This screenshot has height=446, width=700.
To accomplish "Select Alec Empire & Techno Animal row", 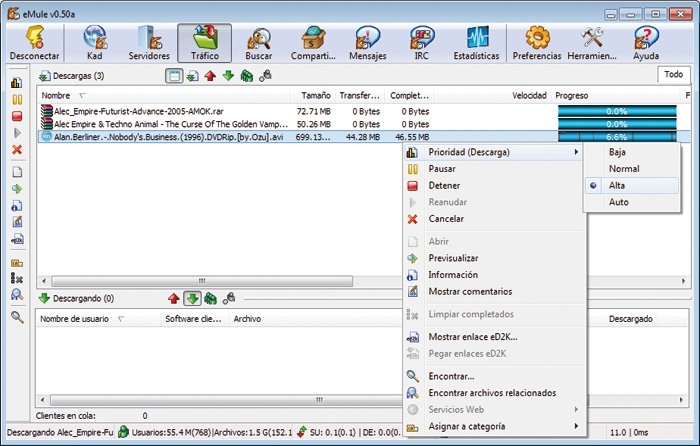I will coord(364,124).
